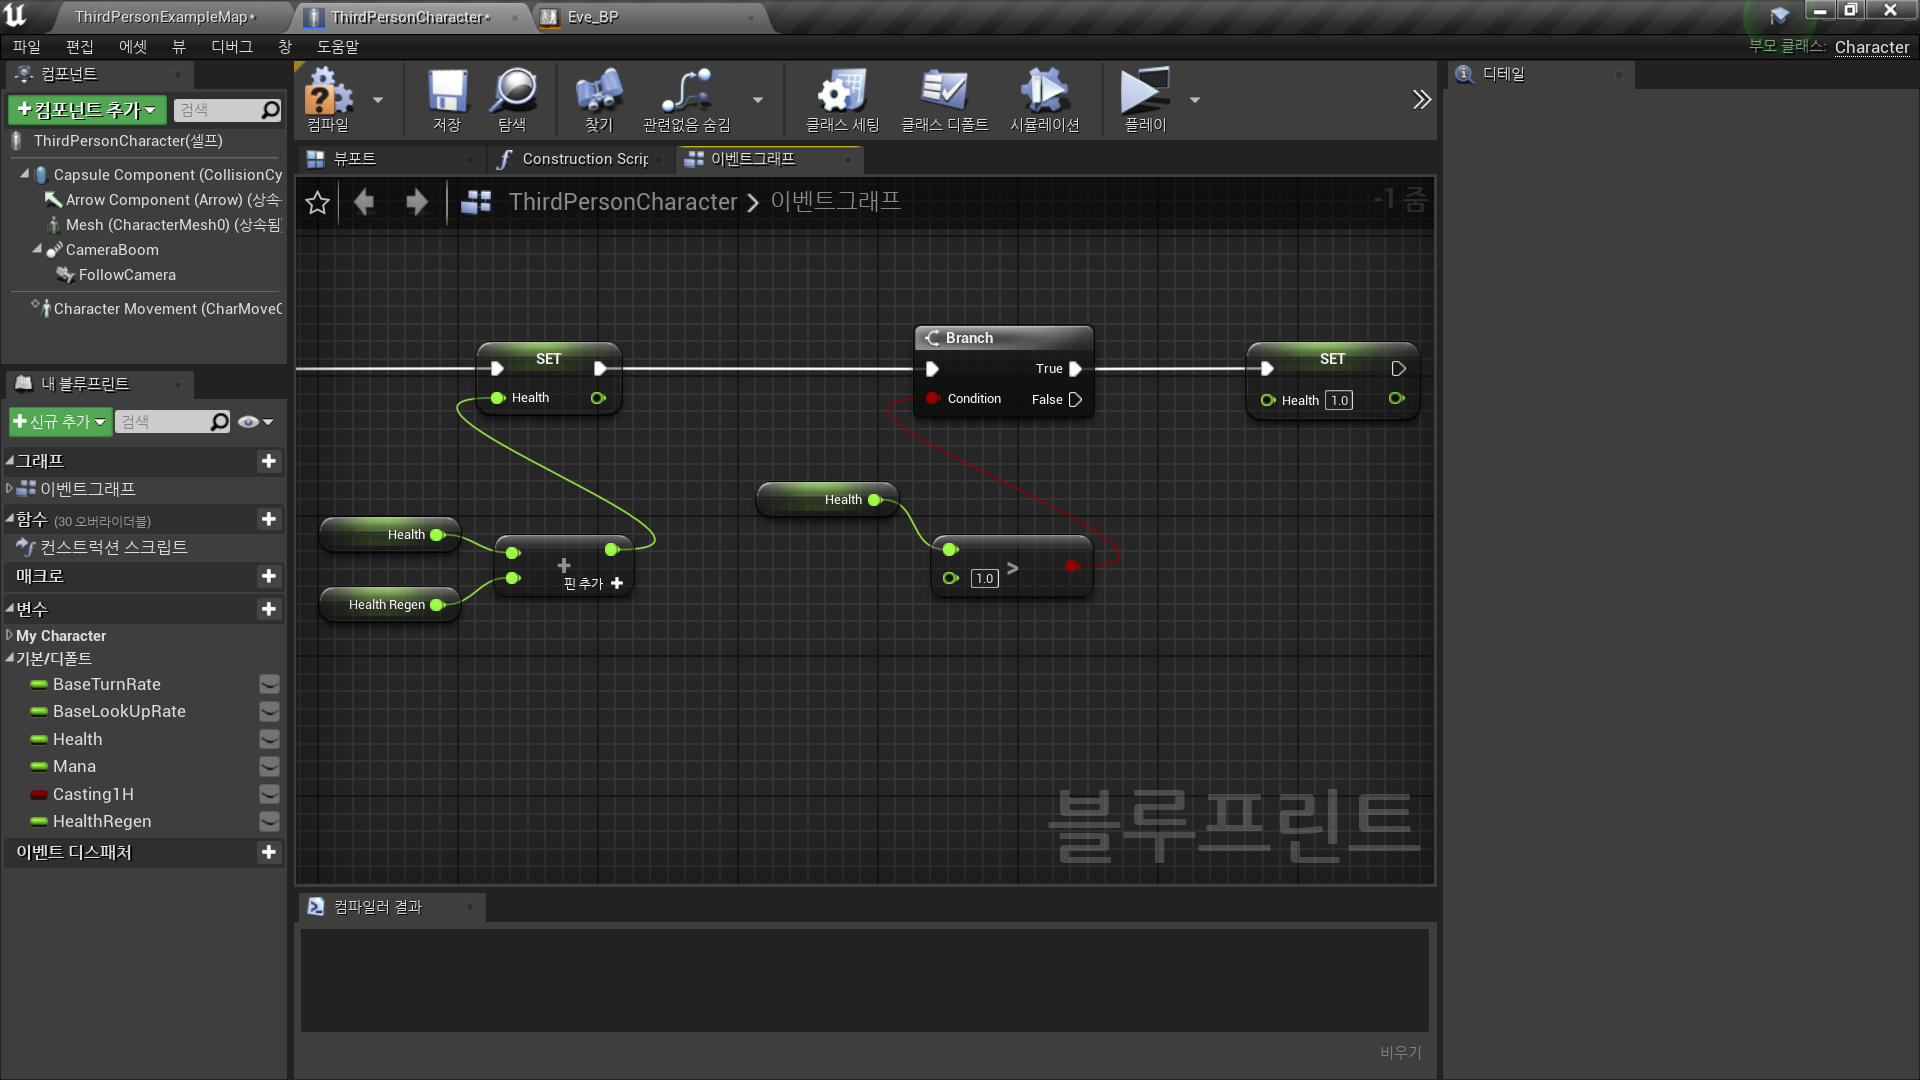Click the Save (저장) floppy disk icon
Image resolution: width=1920 pixels, height=1080 pixels.
(x=447, y=92)
